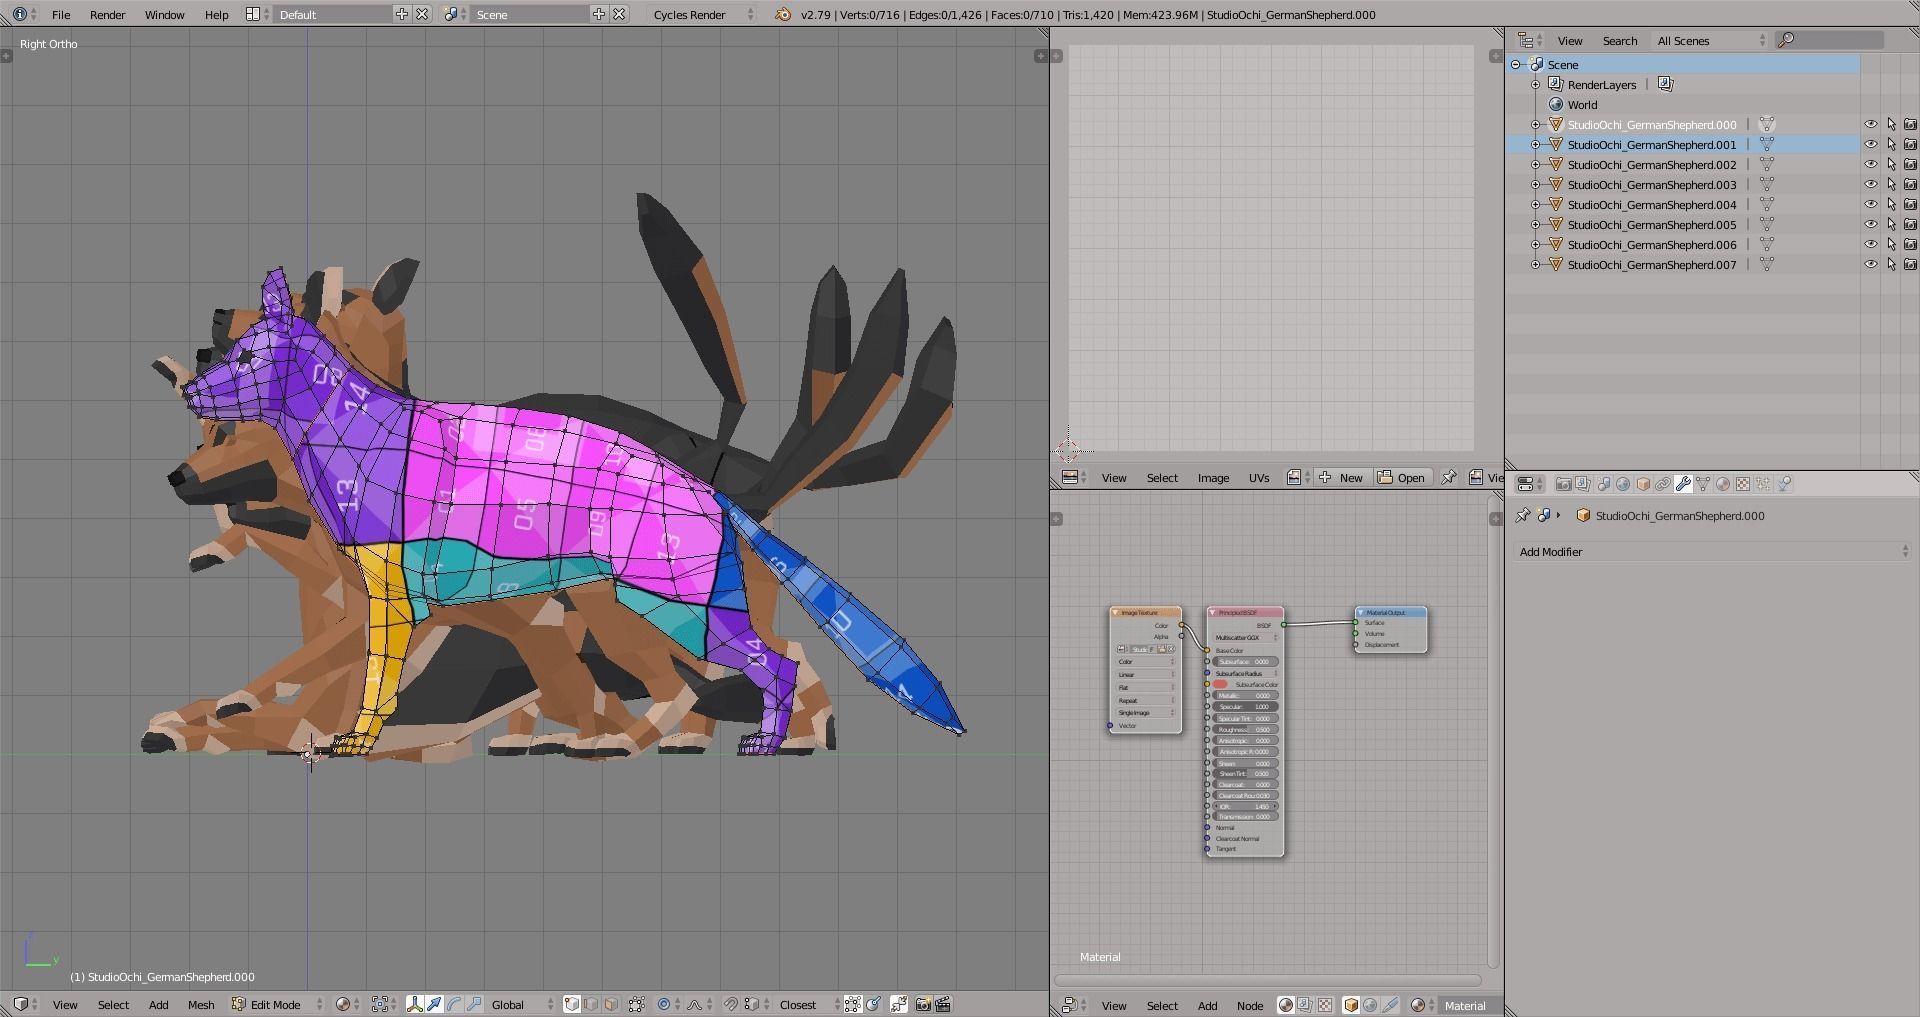
Task: Open the Material properties tab
Action: tap(1723, 484)
